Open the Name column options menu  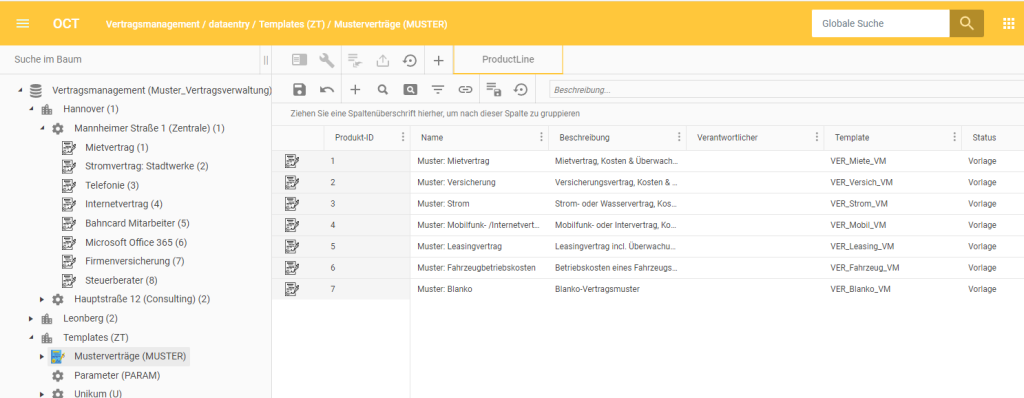(541, 137)
